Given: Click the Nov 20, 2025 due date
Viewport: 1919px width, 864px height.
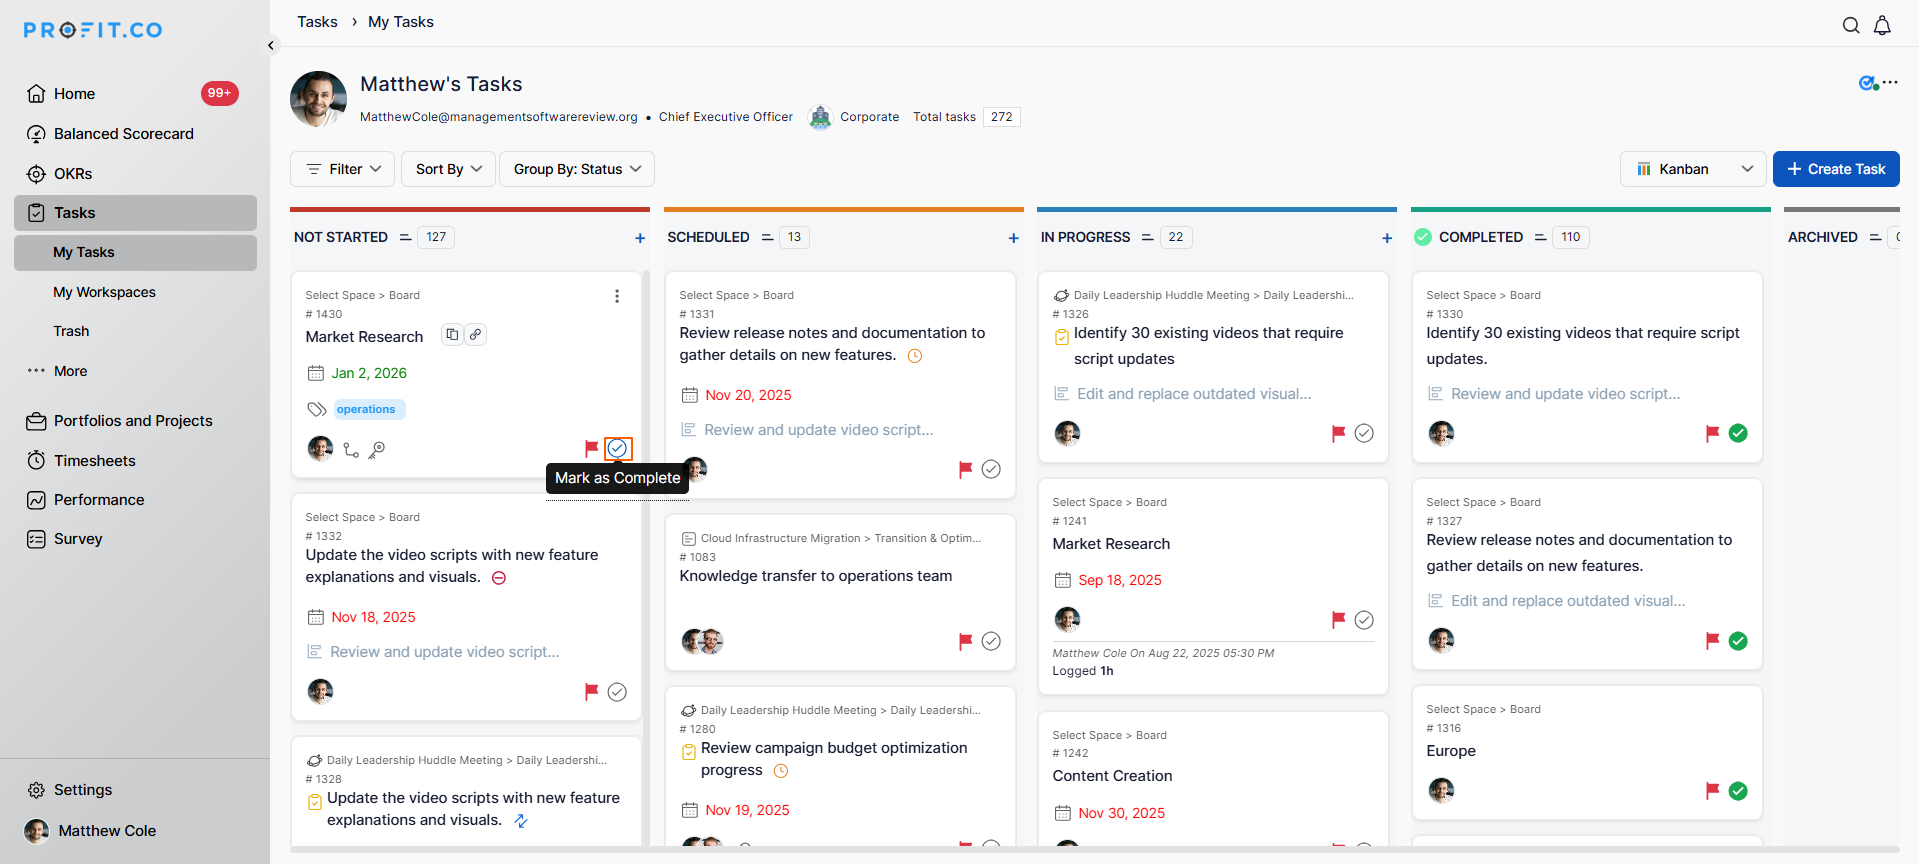Looking at the screenshot, I should [748, 395].
